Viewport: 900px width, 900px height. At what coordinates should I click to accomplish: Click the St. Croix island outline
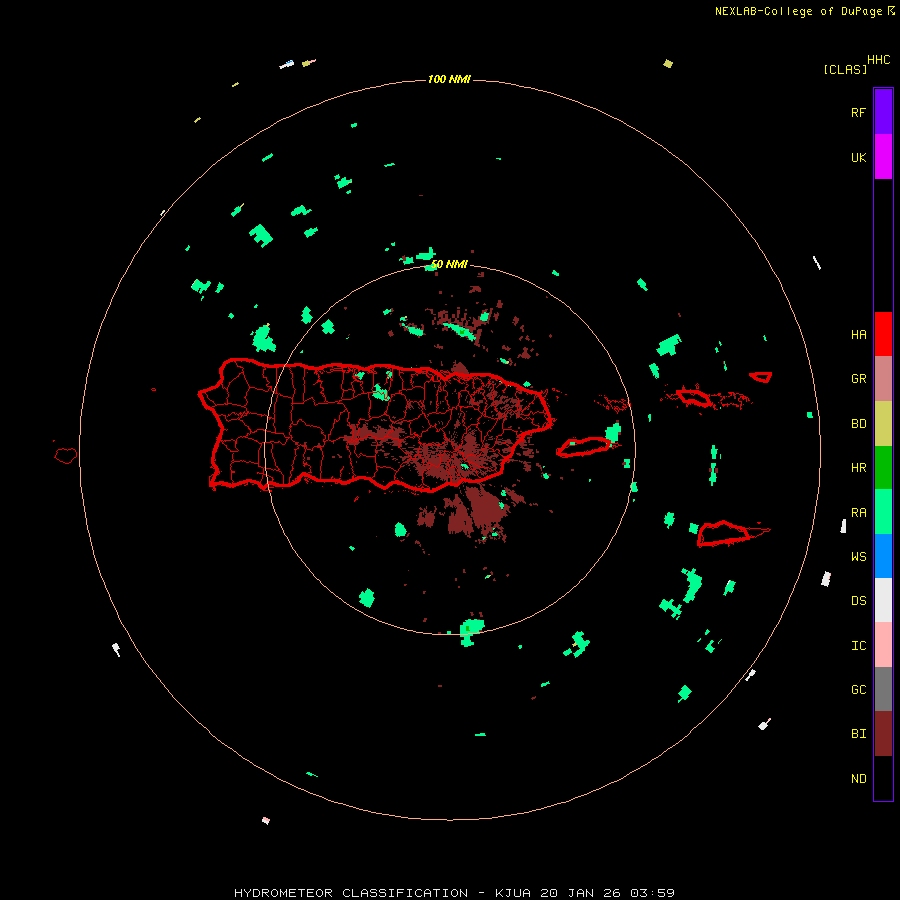tap(724, 533)
